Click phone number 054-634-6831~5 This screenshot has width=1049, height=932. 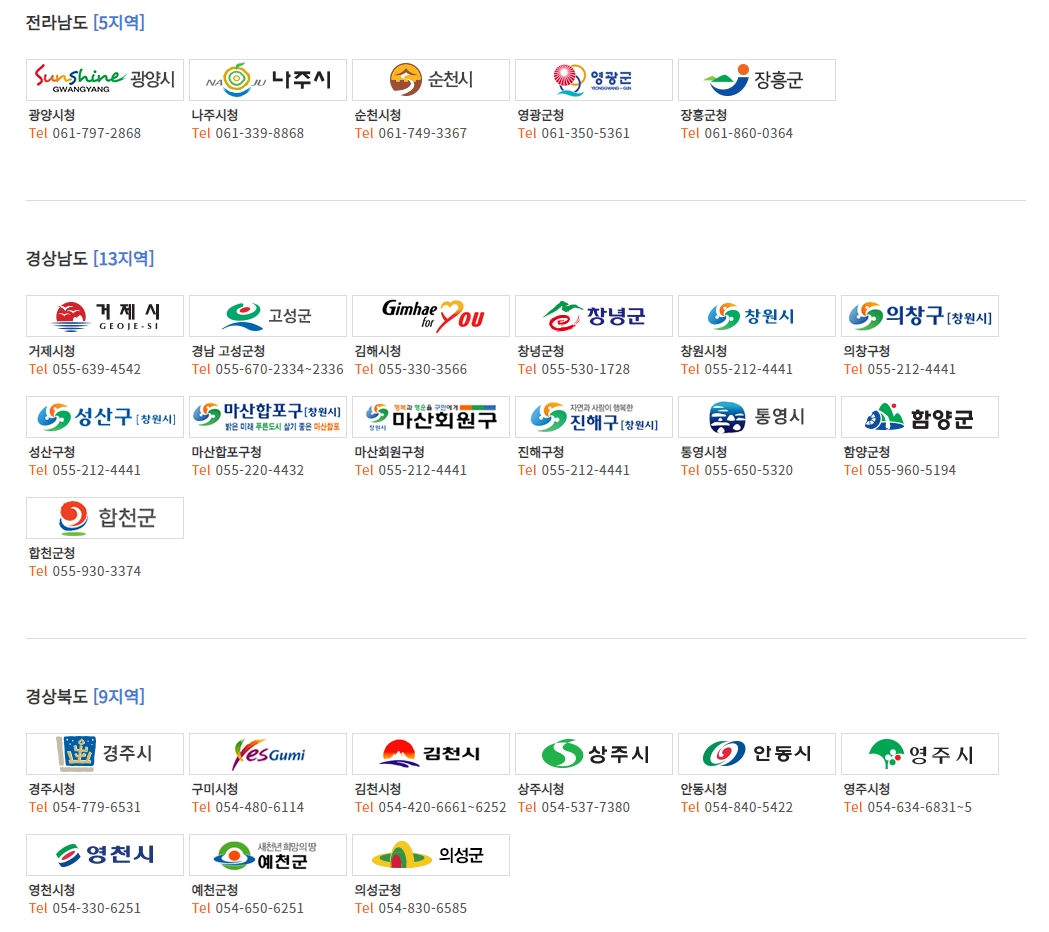pos(919,808)
